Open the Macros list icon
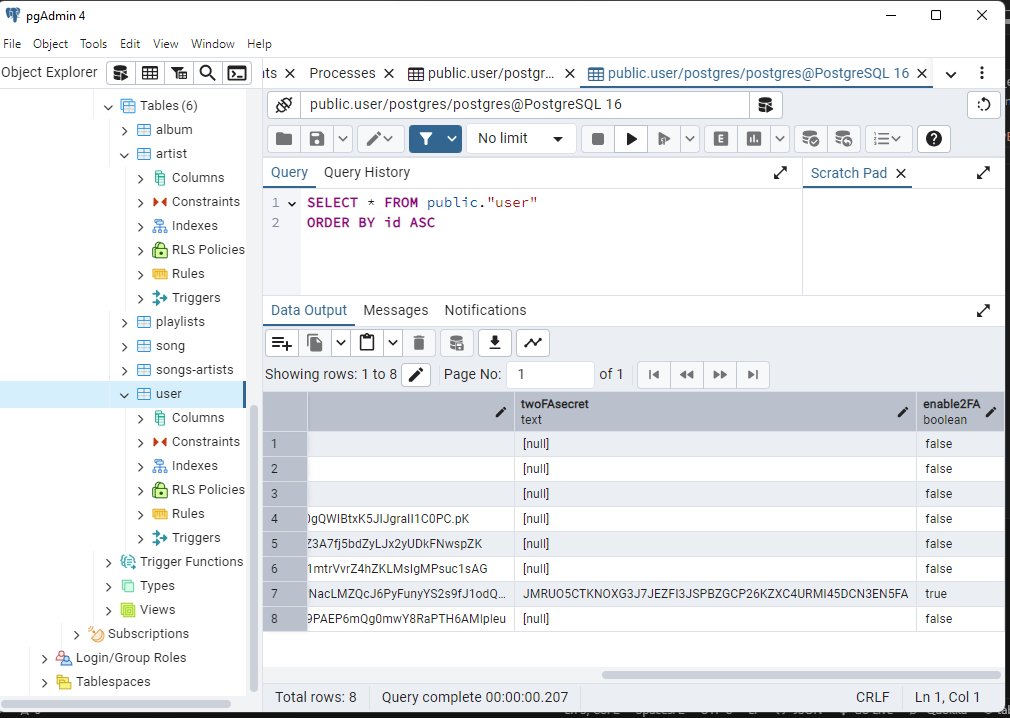Screen dimensions: 1010x718 [x=888, y=138]
